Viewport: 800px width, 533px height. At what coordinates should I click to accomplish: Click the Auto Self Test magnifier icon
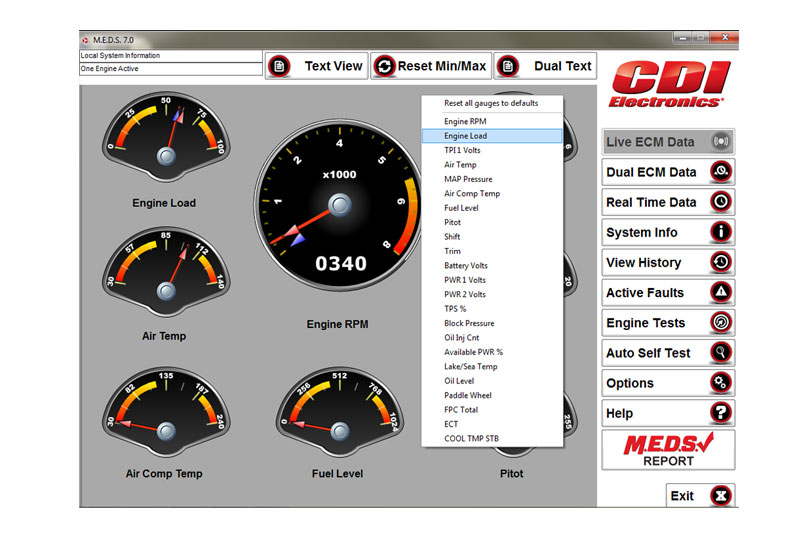click(720, 353)
